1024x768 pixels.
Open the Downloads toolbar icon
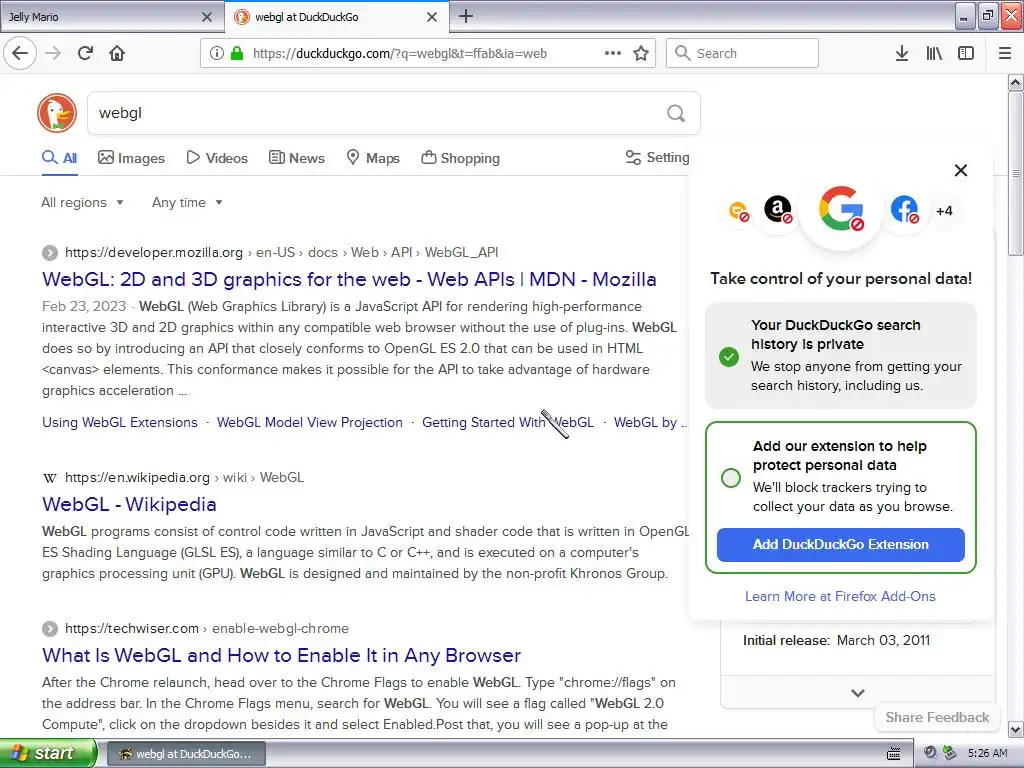pyautogui.click(x=902, y=53)
